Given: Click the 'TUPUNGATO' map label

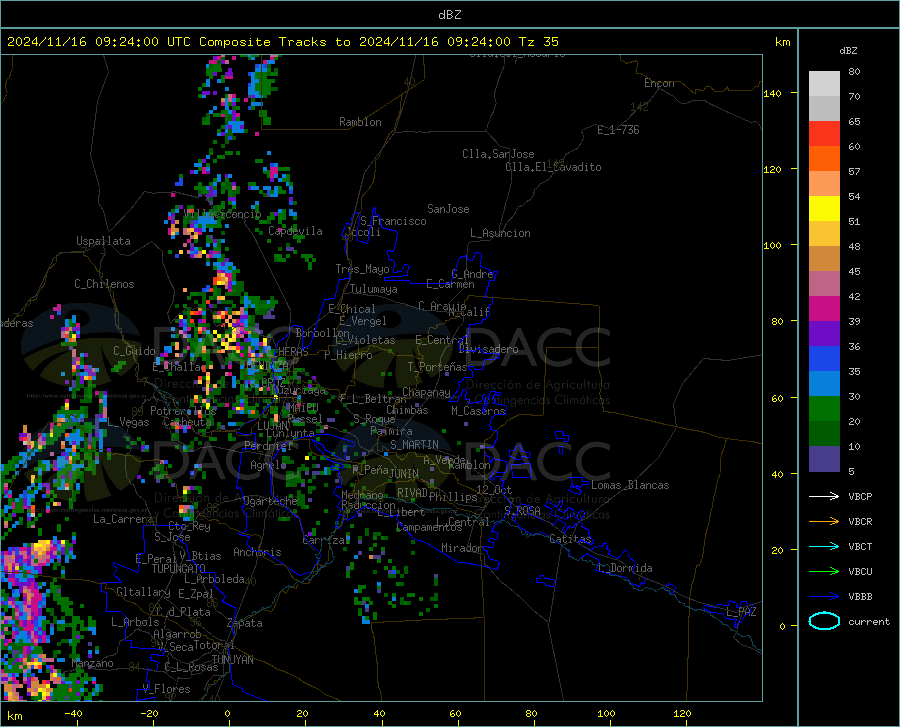Looking at the screenshot, I should tap(179, 569).
